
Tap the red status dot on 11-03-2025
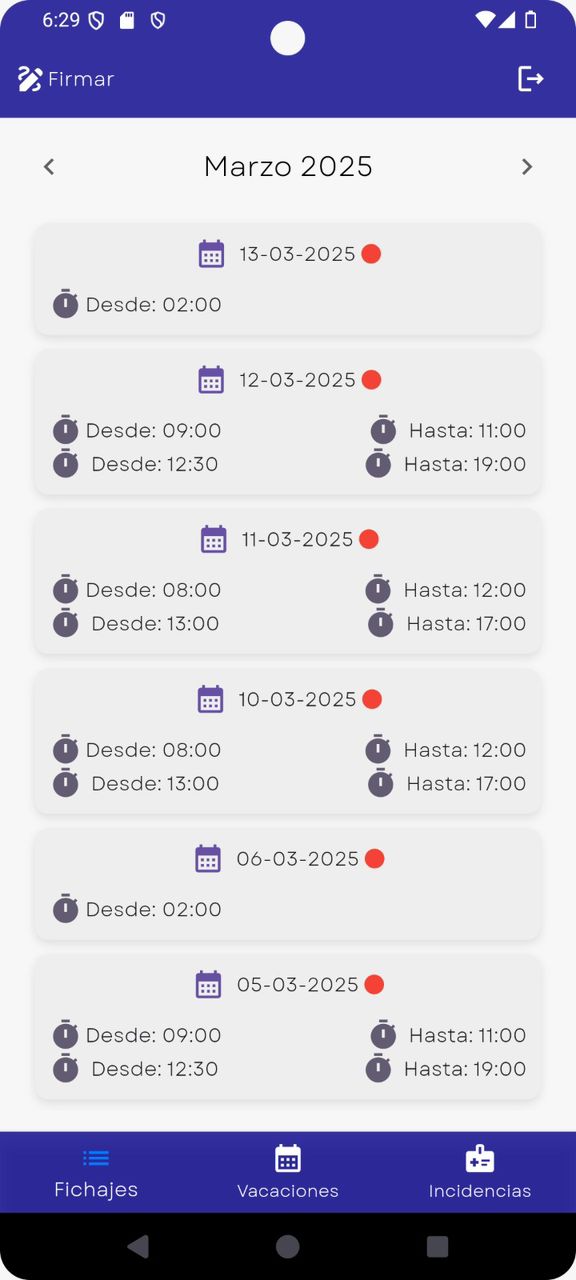[369, 540]
